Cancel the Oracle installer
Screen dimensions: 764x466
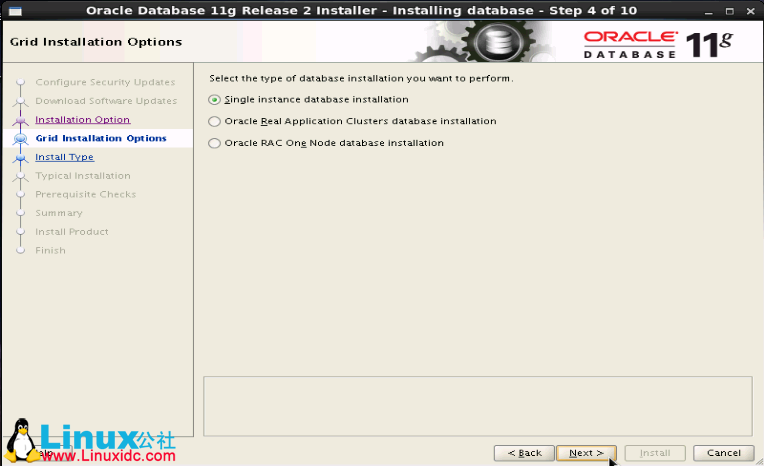(x=724, y=453)
